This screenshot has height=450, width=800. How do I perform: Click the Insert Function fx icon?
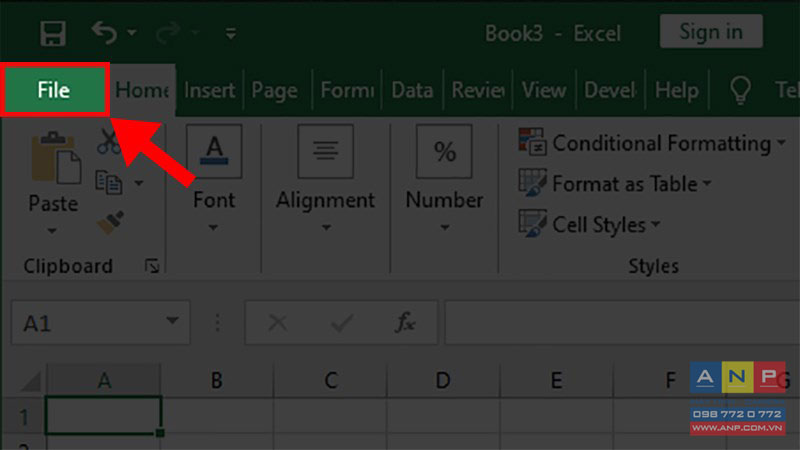pyautogui.click(x=406, y=322)
